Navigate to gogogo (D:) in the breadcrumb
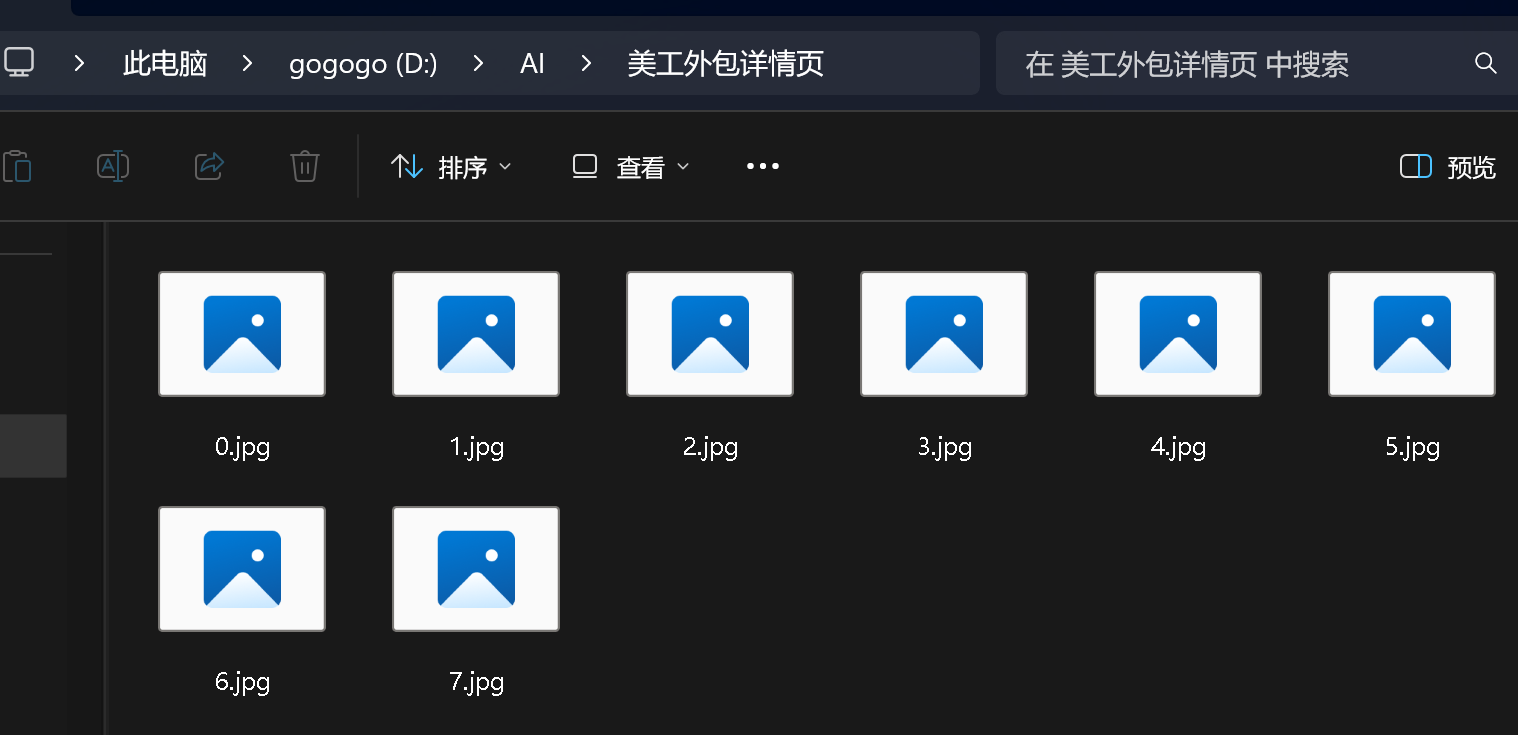The image size is (1518, 735). (363, 63)
